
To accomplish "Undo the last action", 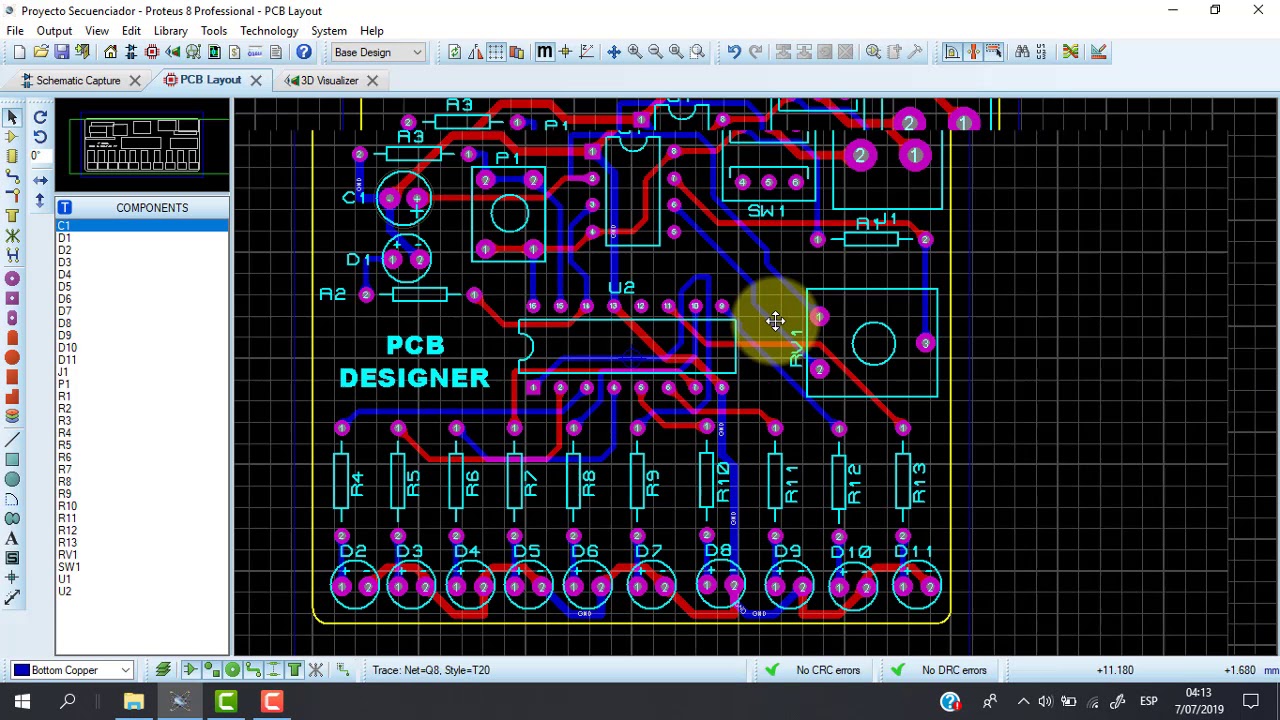I will [x=734, y=52].
